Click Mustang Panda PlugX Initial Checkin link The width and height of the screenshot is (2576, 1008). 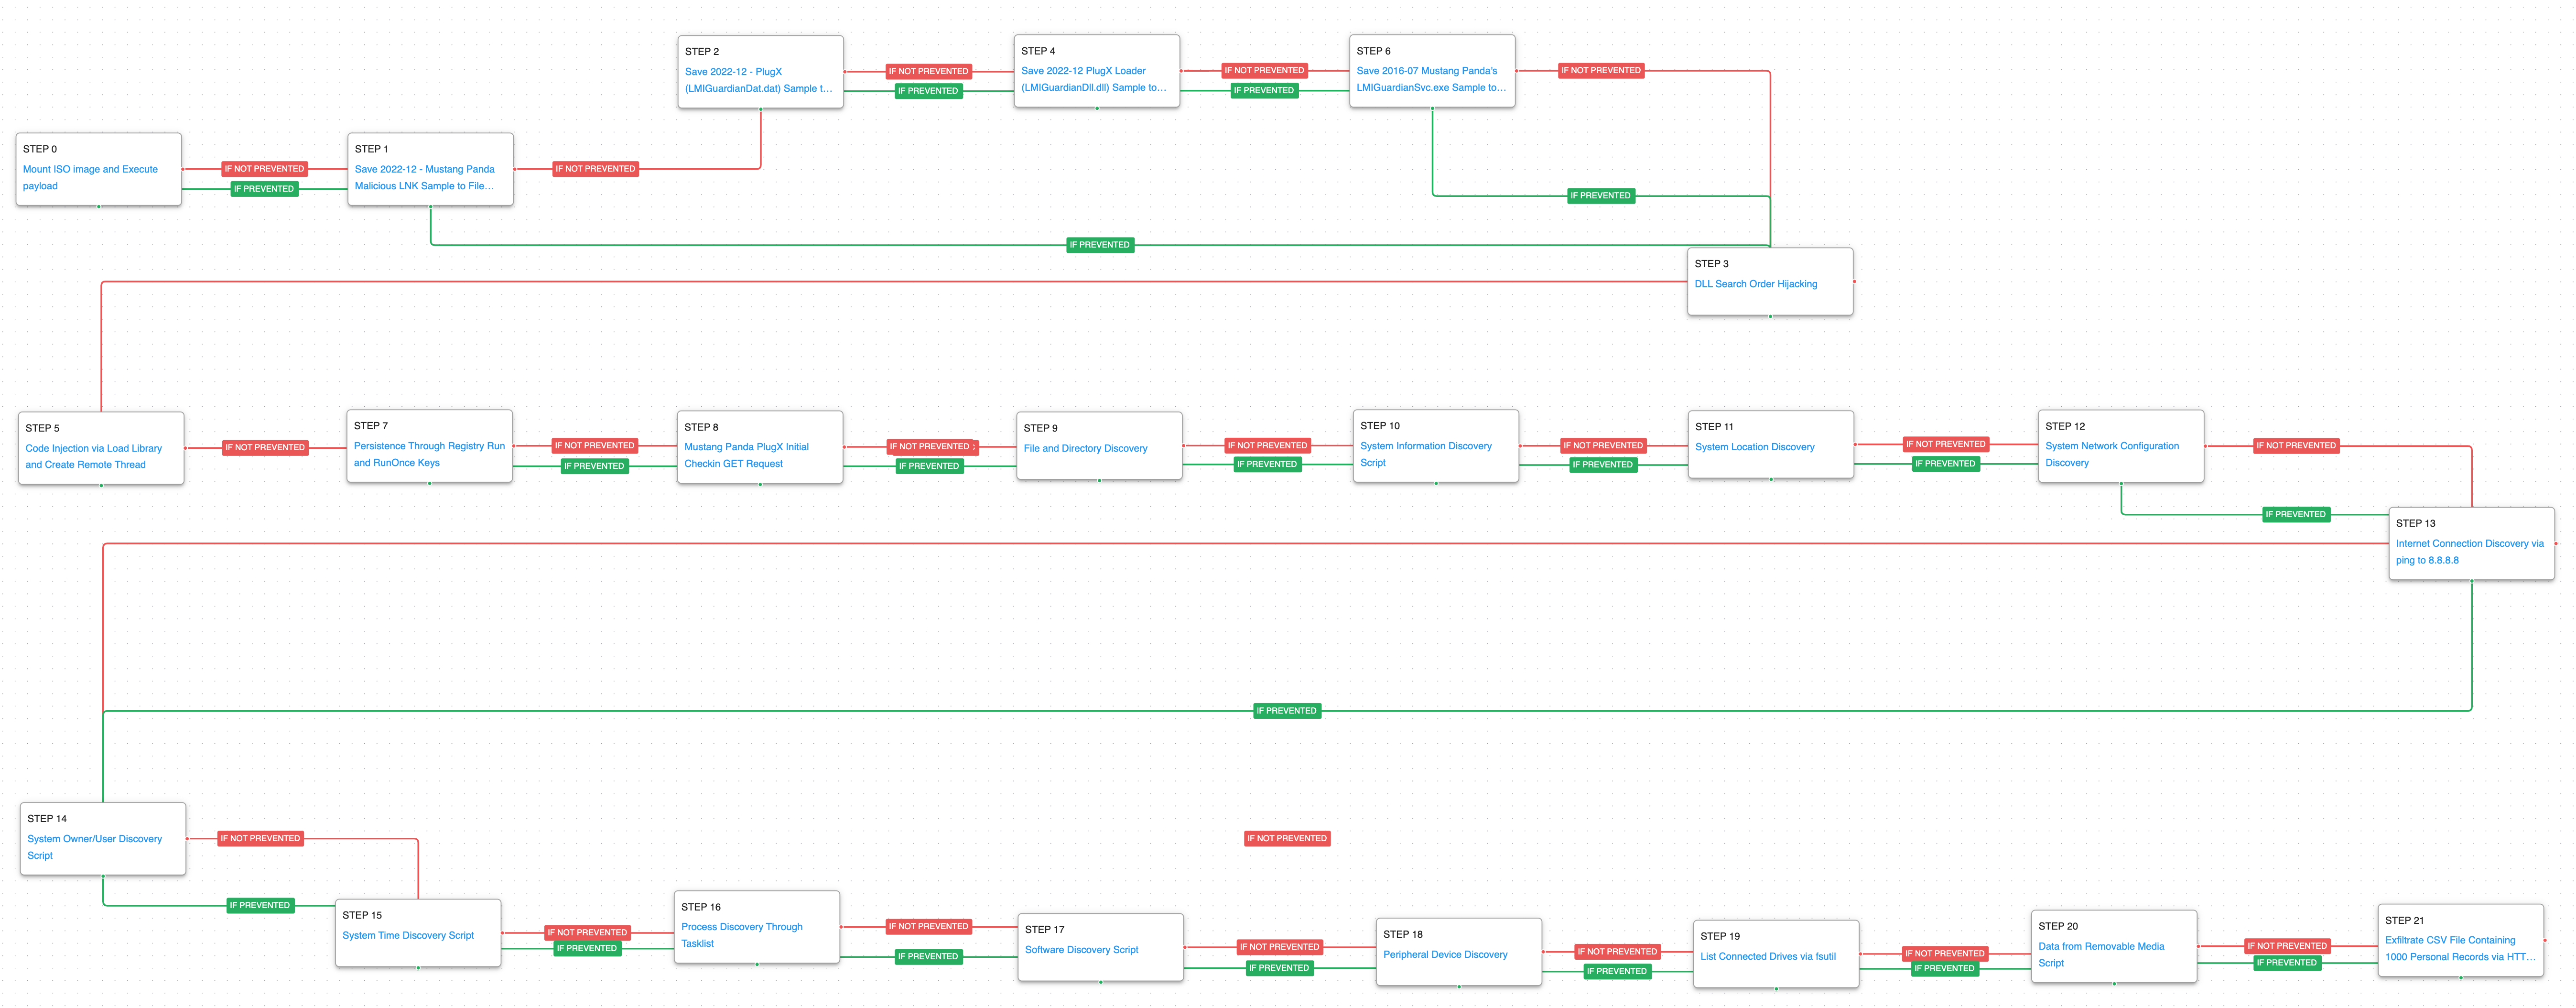pyautogui.click(x=746, y=448)
